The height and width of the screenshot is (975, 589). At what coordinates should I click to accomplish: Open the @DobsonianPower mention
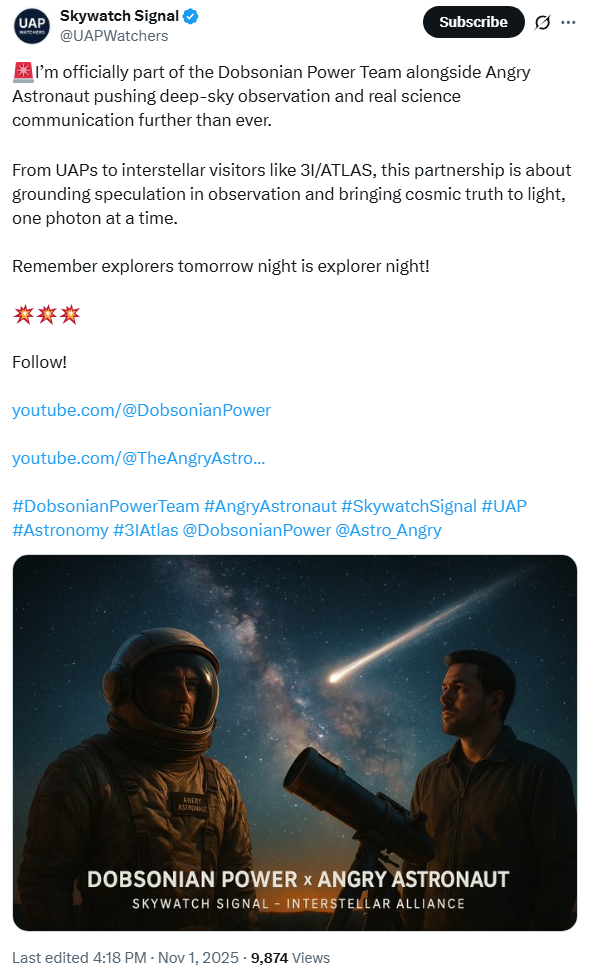click(x=257, y=530)
